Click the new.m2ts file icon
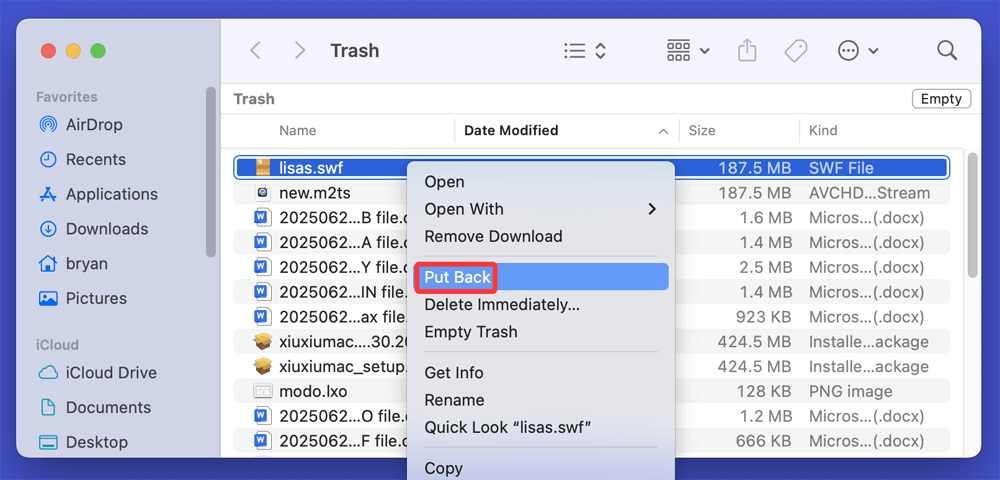The height and width of the screenshot is (480, 1000). coord(262,193)
